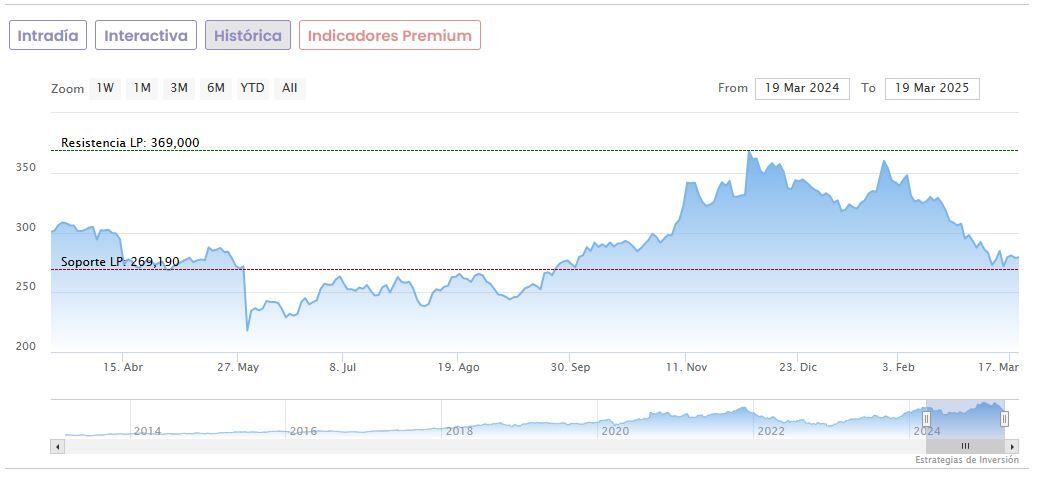
Task: Click the horizontal scrollbar thumb grip
Action: point(965,446)
